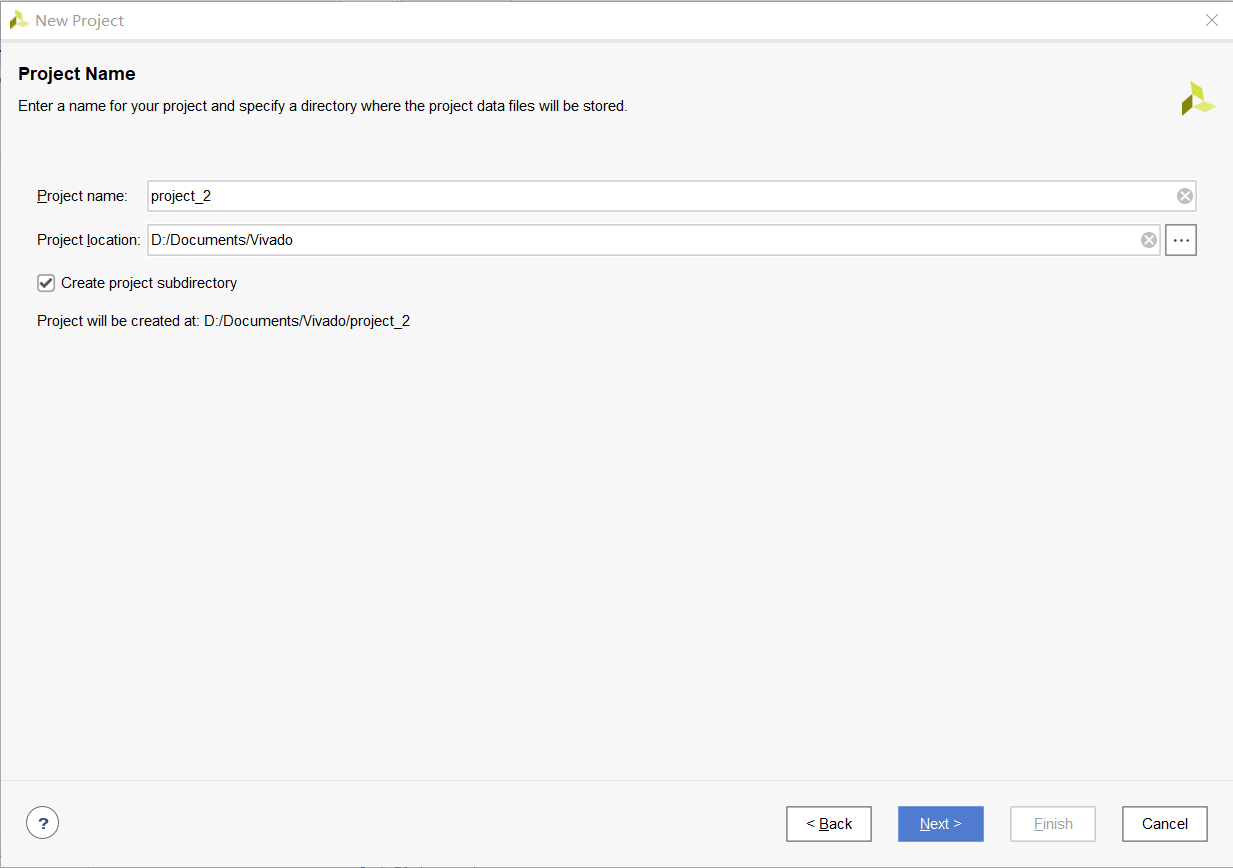Cancel the new project wizard

click(1164, 824)
